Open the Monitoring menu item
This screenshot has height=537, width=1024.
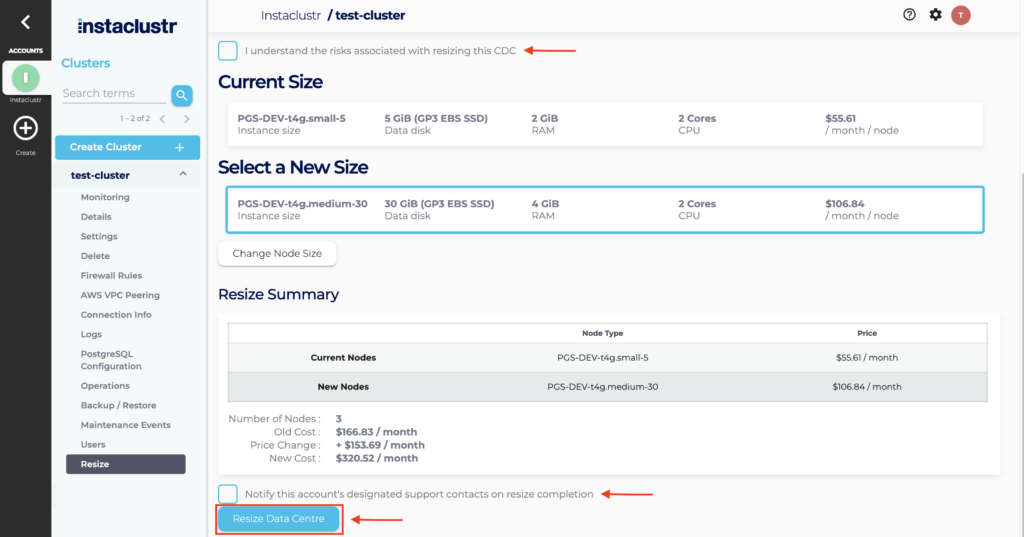pos(105,197)
